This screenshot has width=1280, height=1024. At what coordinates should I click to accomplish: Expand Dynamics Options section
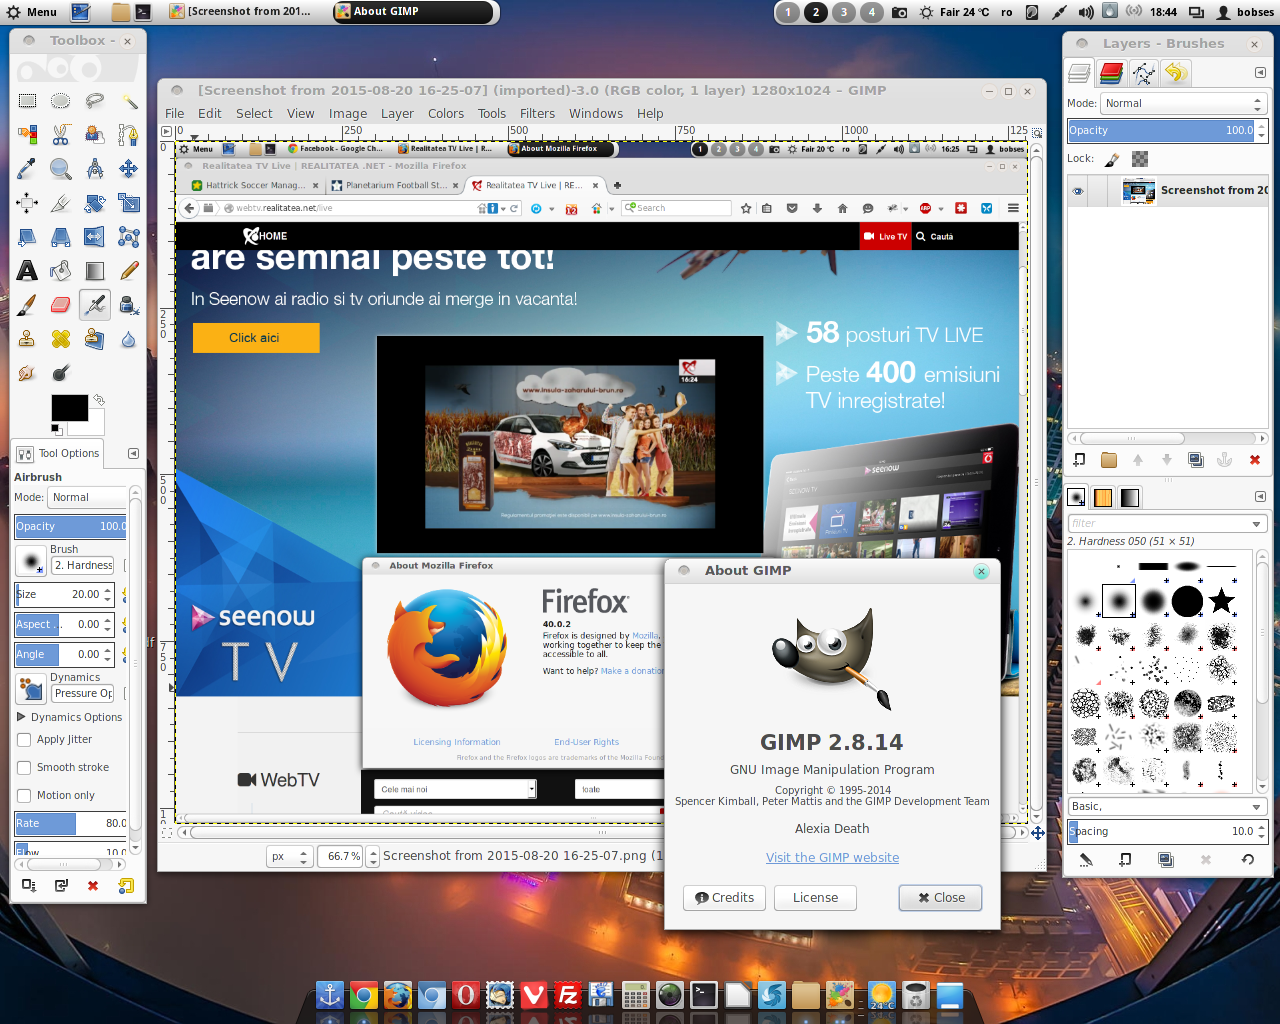[22, 717]
